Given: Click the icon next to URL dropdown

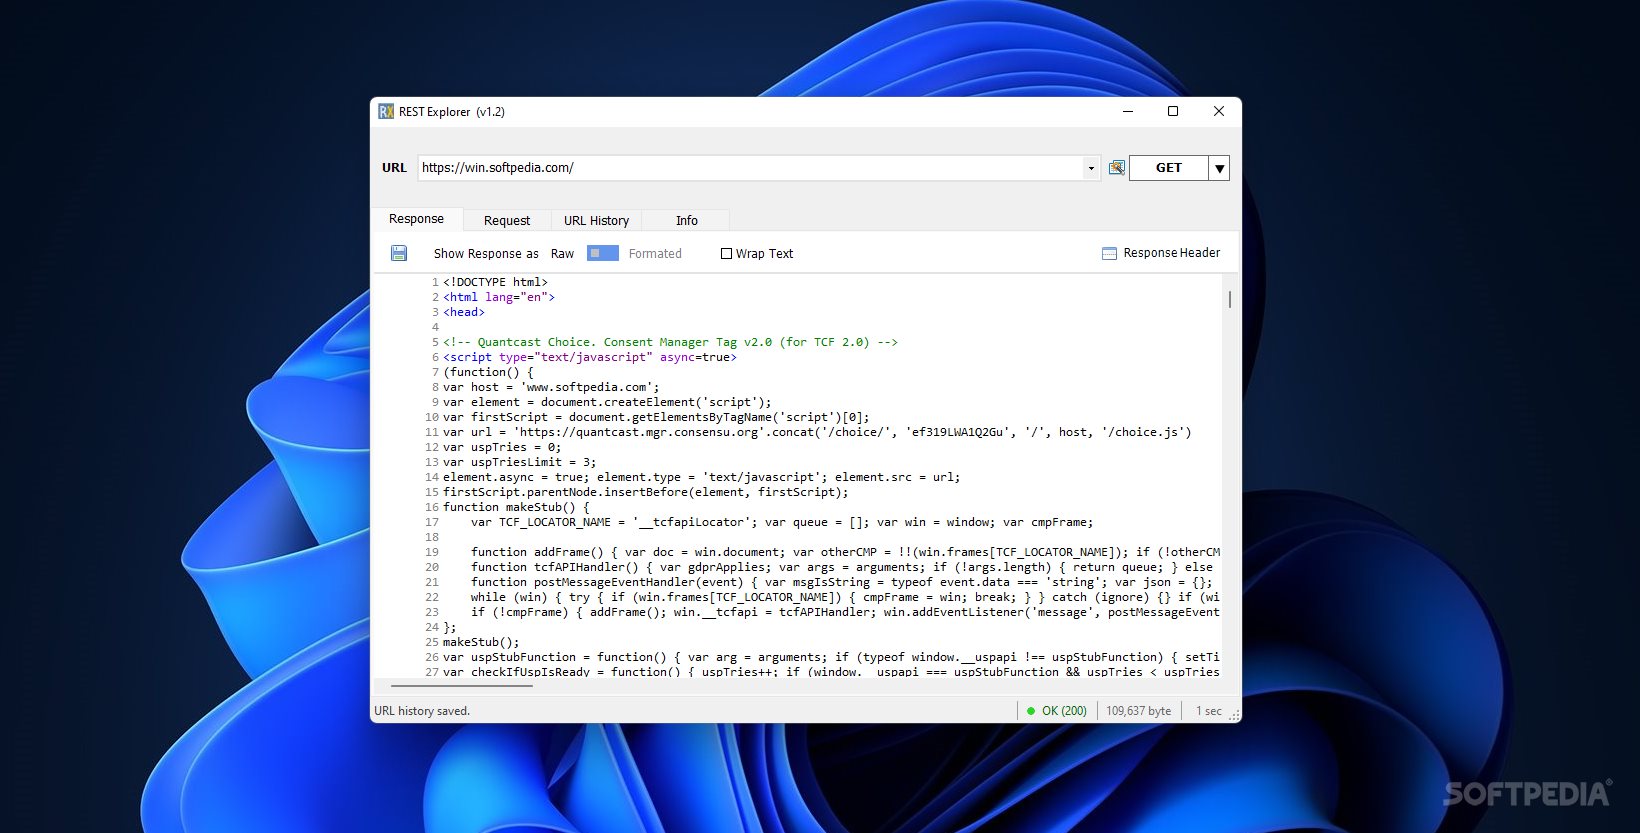Looking at the screenshot, I should 1117,168.
